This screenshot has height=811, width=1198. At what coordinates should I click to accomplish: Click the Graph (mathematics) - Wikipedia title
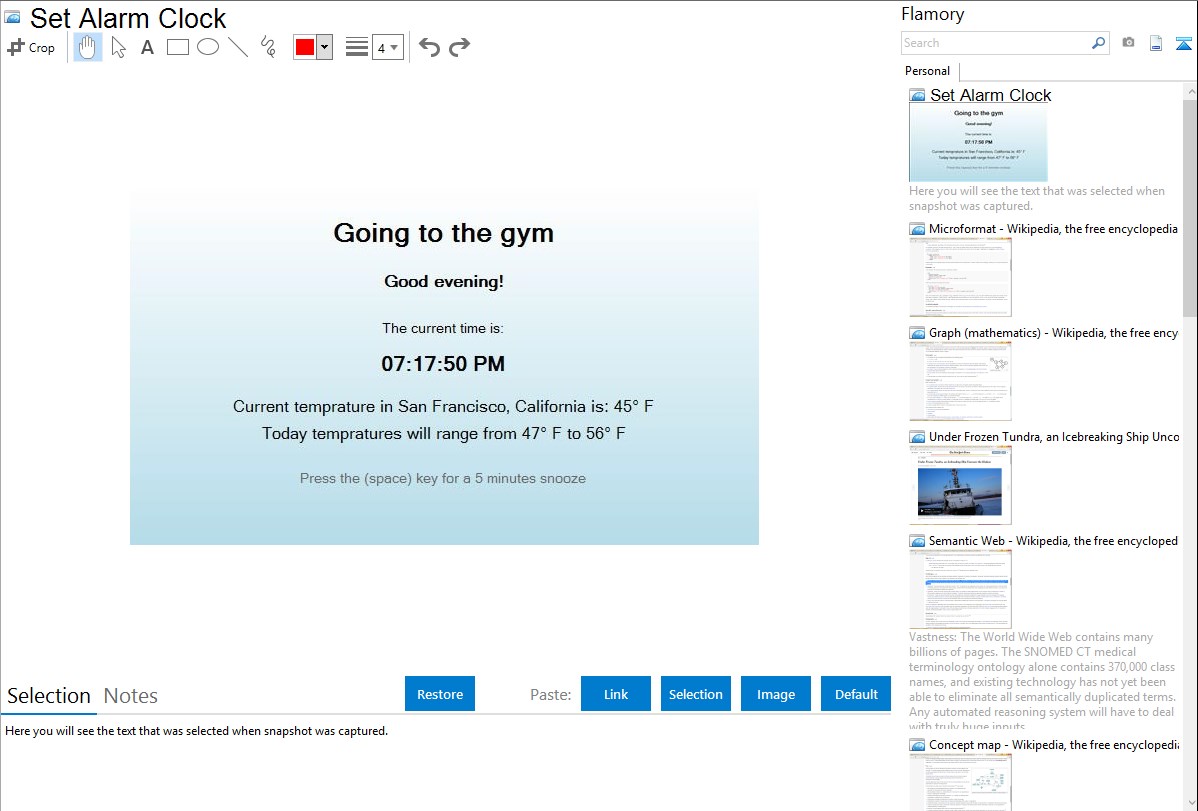click(1053, 333)
